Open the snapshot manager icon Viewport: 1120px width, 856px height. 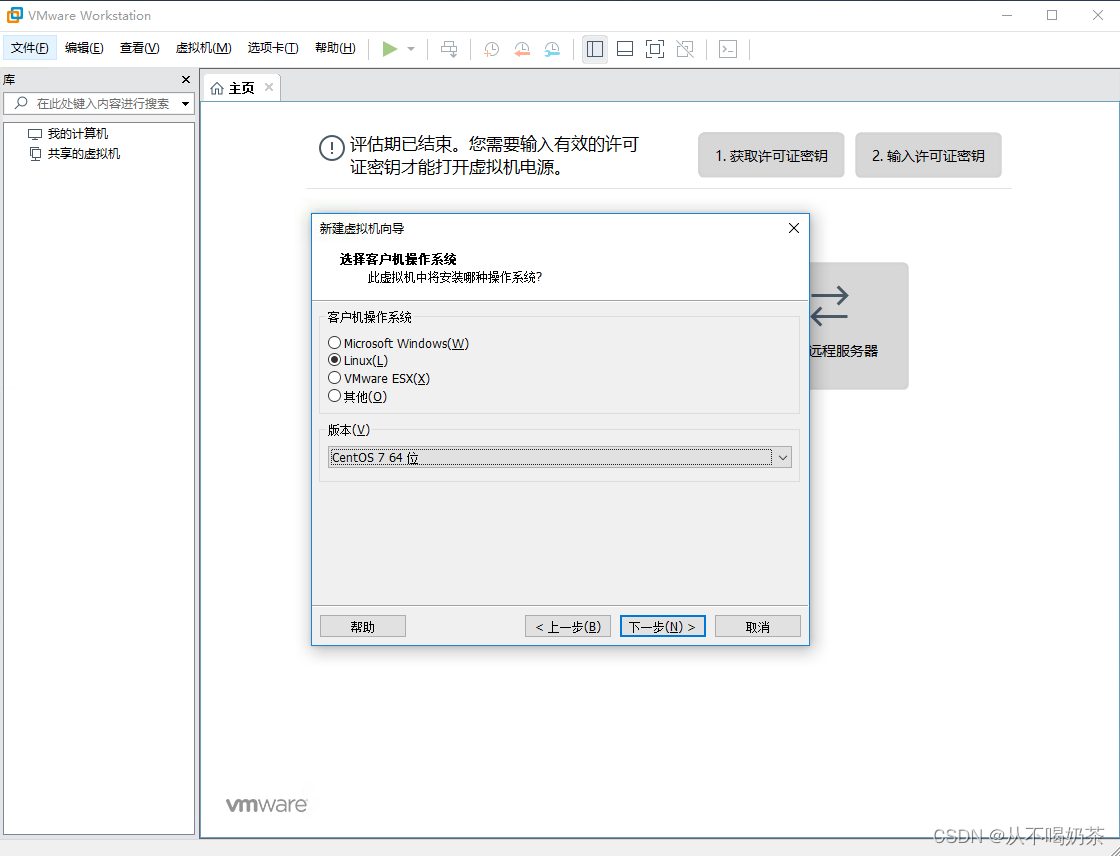point(552,49)
